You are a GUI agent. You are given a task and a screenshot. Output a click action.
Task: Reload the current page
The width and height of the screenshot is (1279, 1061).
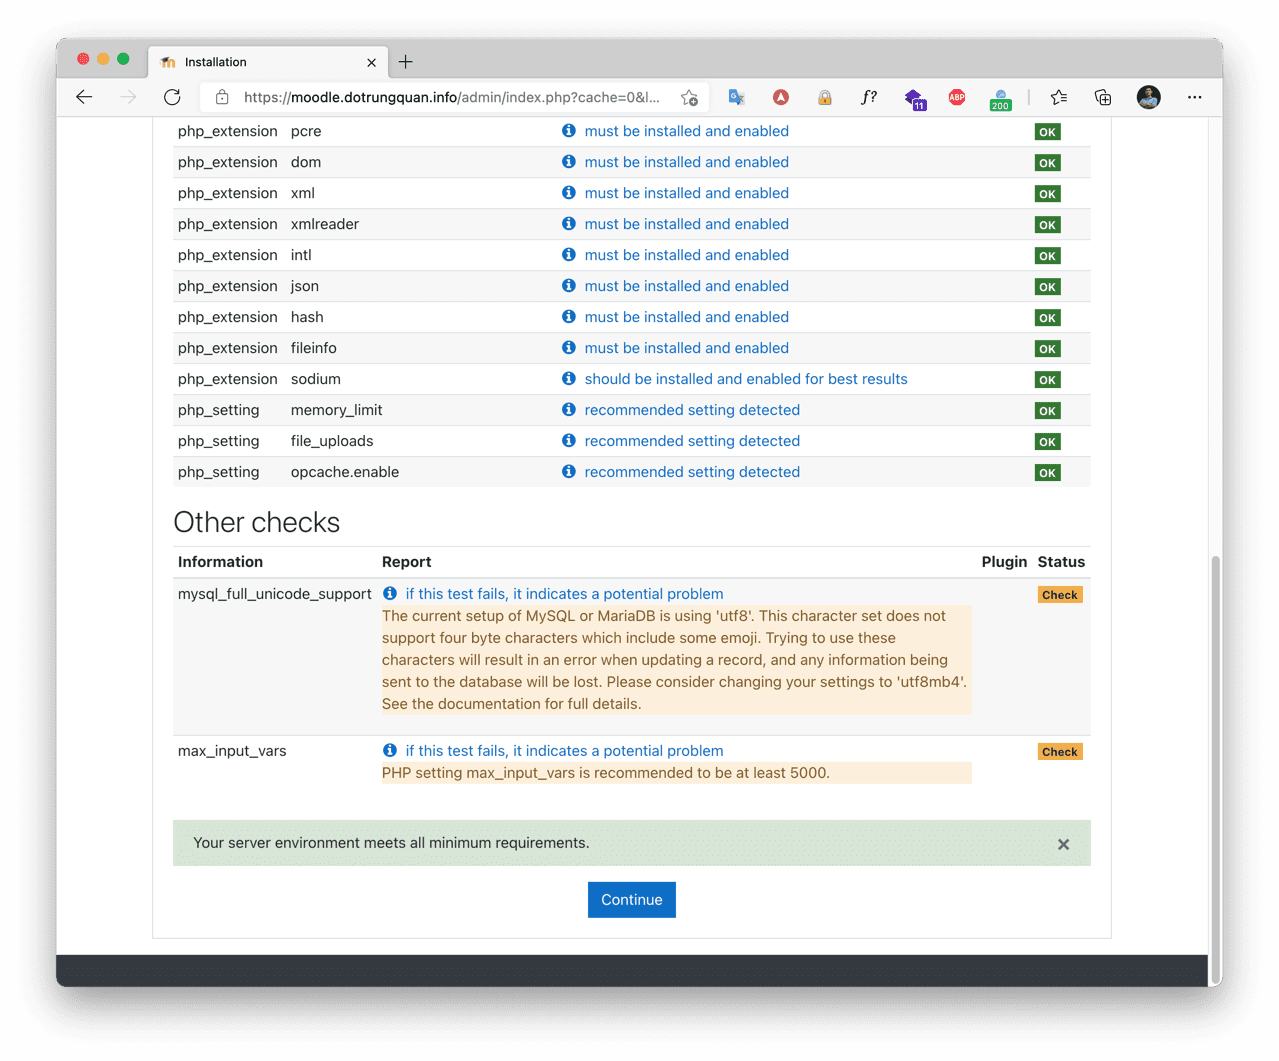(172, 97)
